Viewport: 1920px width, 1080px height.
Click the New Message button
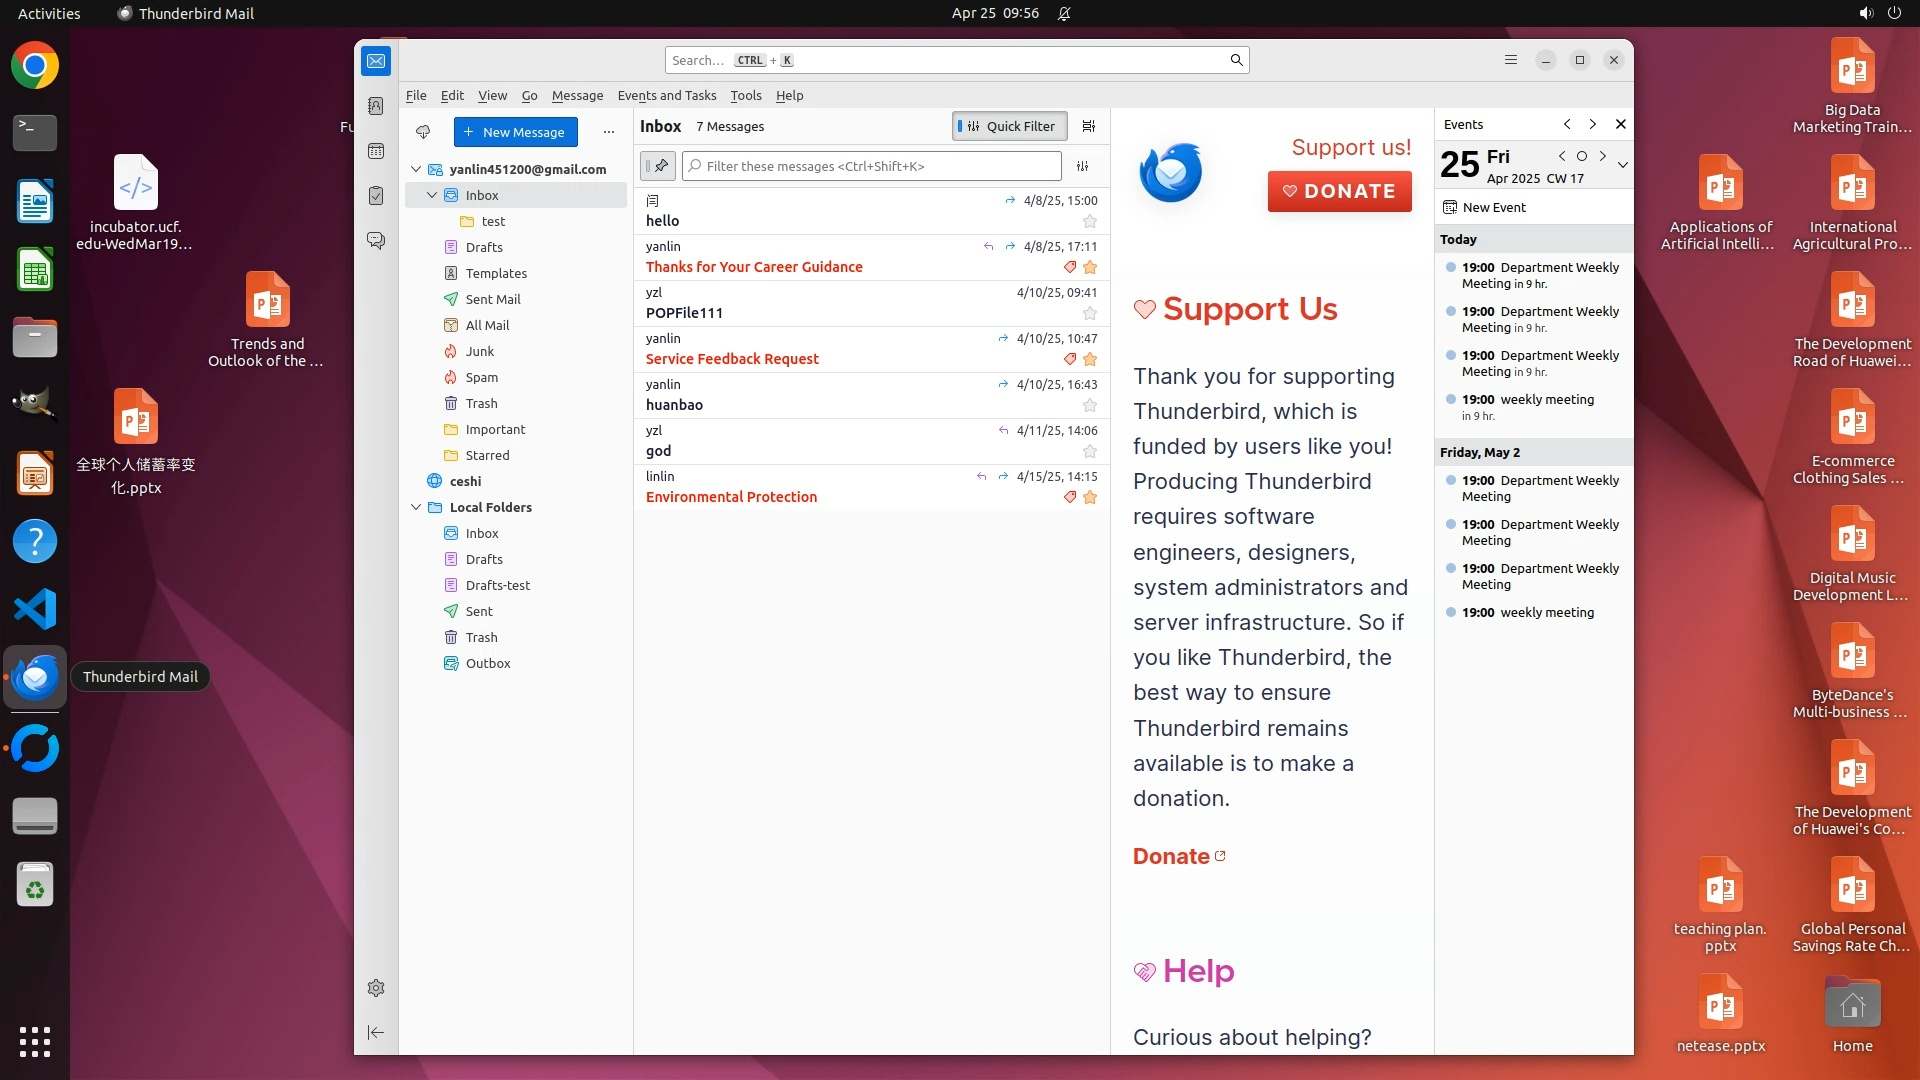[515, 132]
